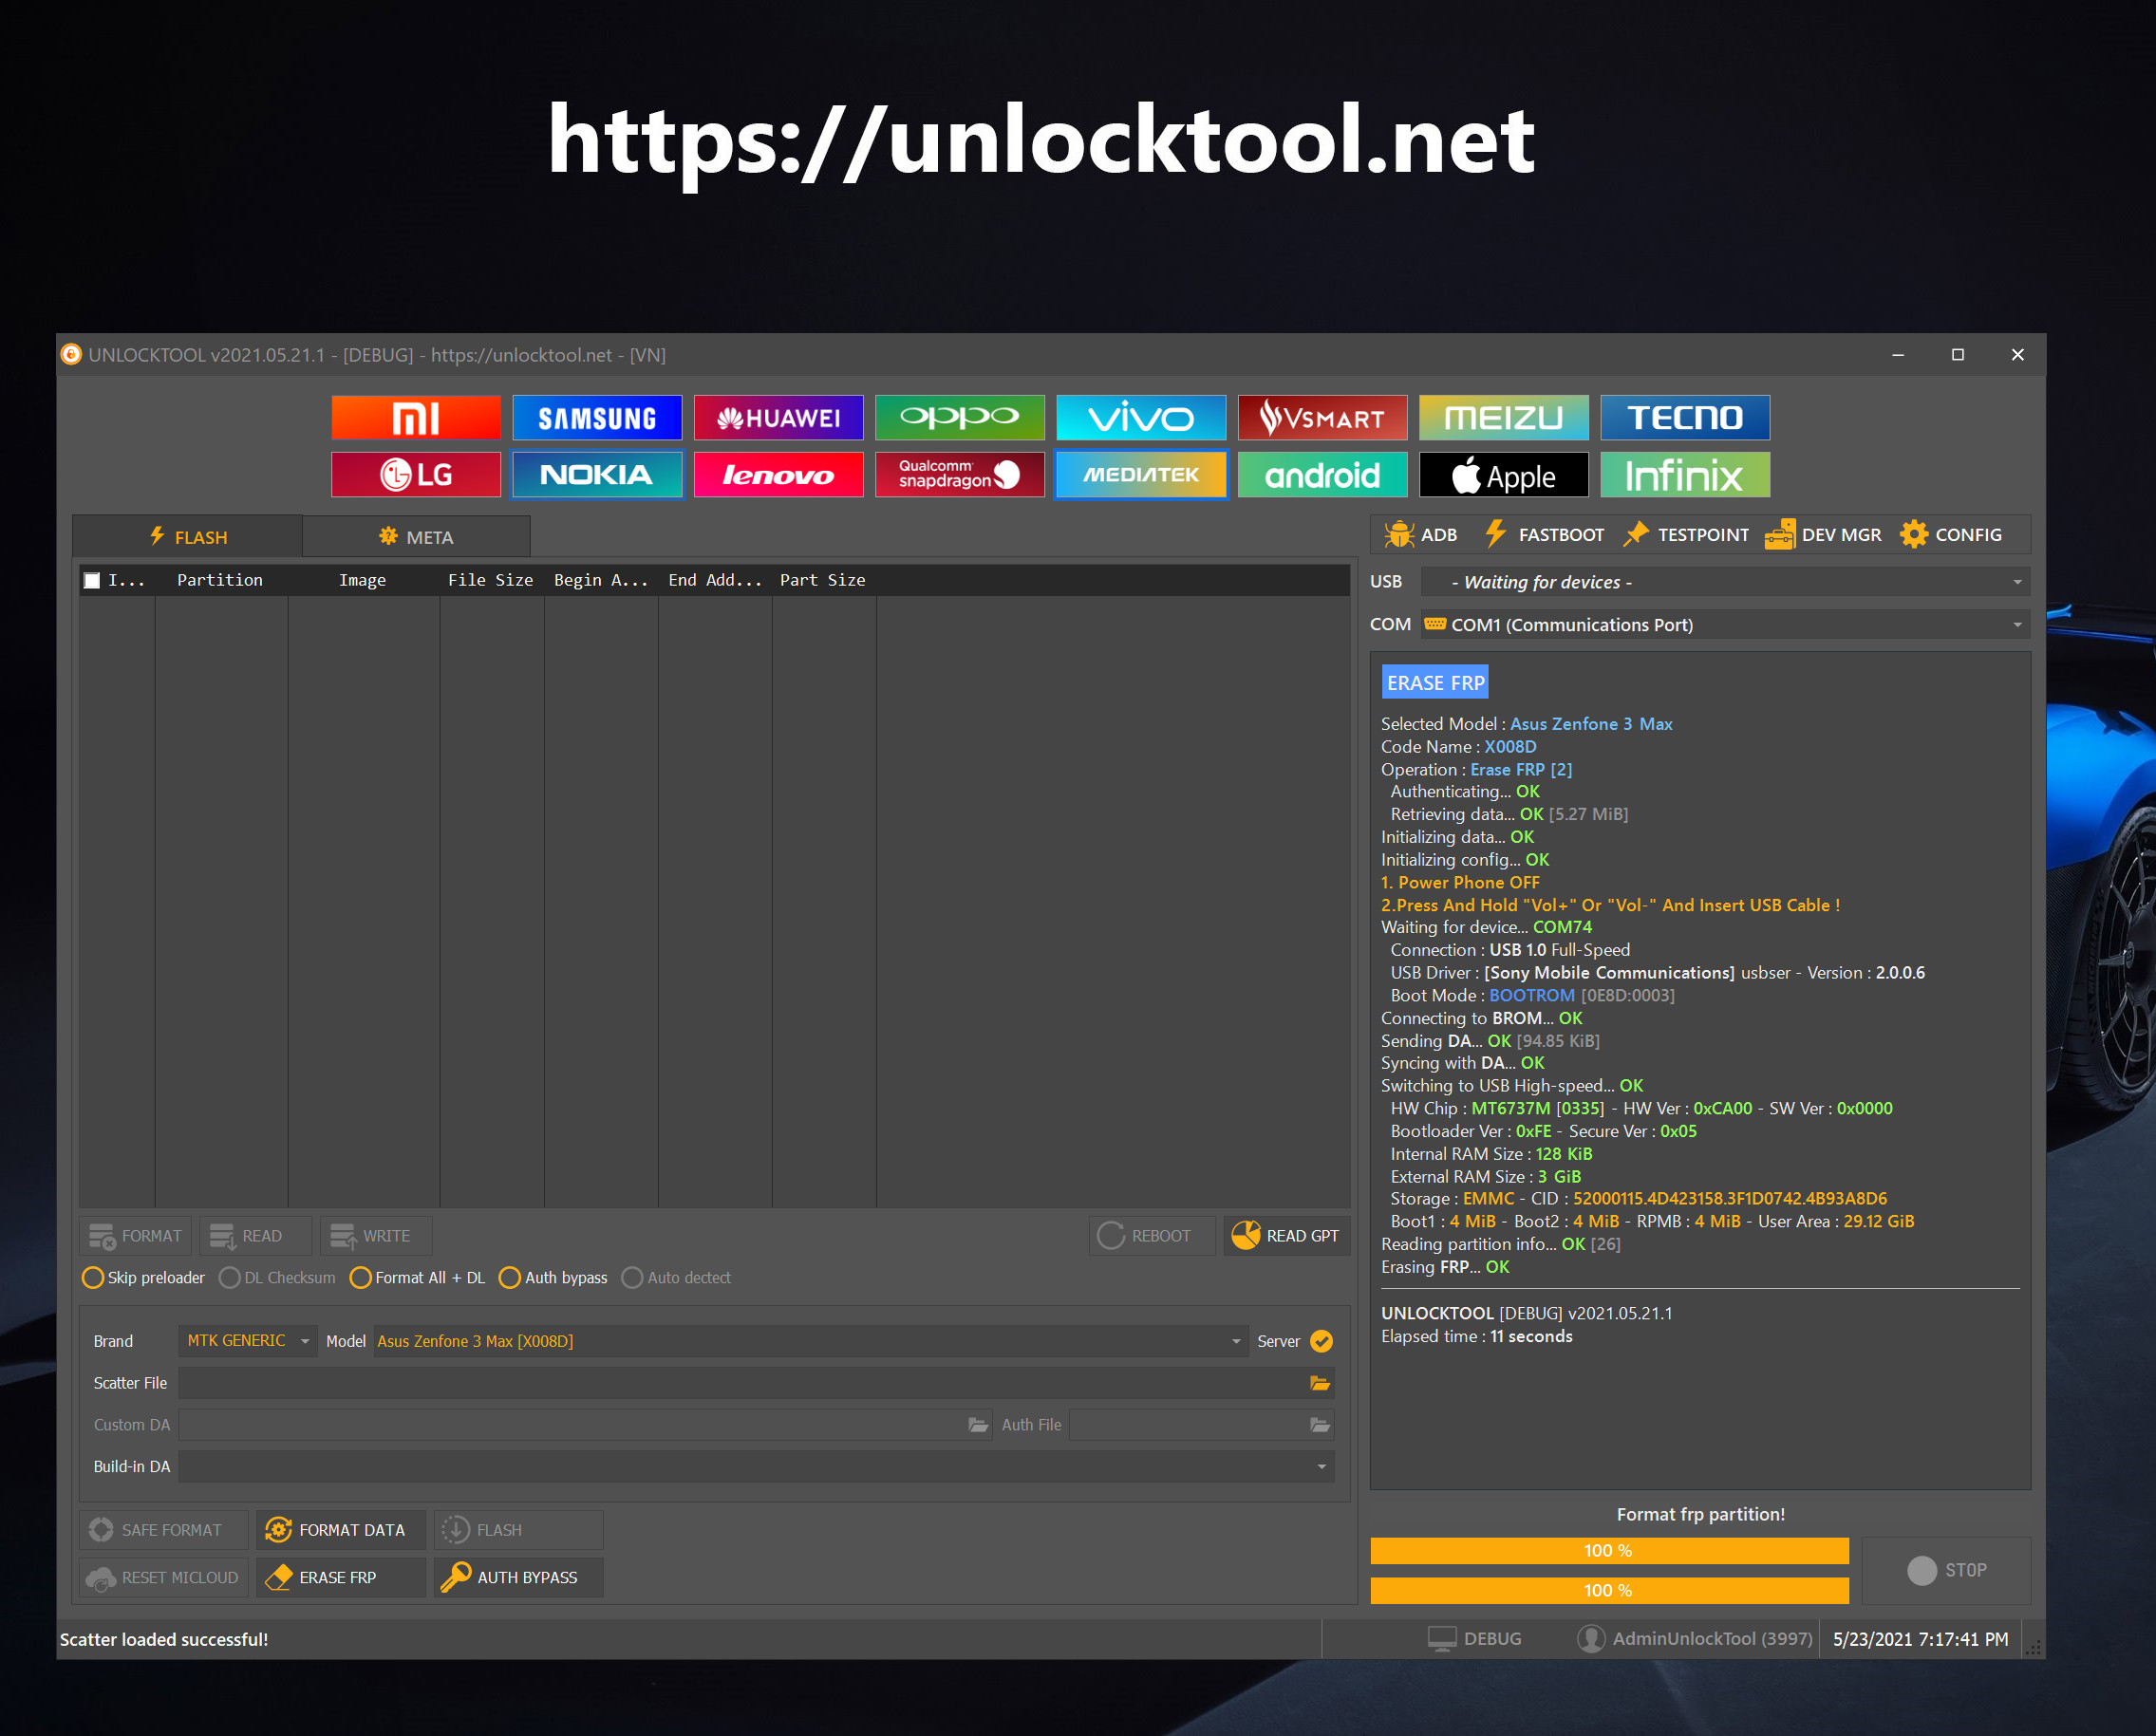The width and height of the screenshot is (2156, 1736).
Task: Click the lower 100% progress bar
Action: pos(1609,1591)
